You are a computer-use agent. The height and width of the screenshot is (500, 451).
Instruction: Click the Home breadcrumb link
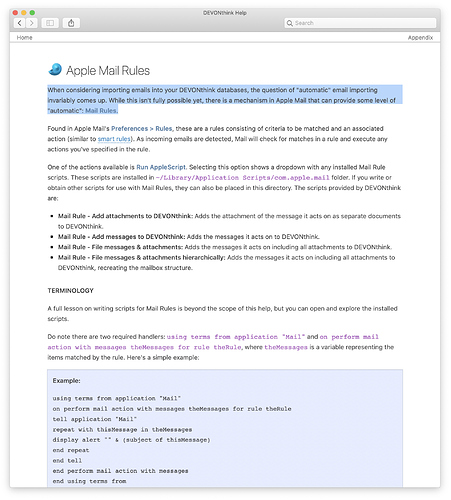pos(25,38)
